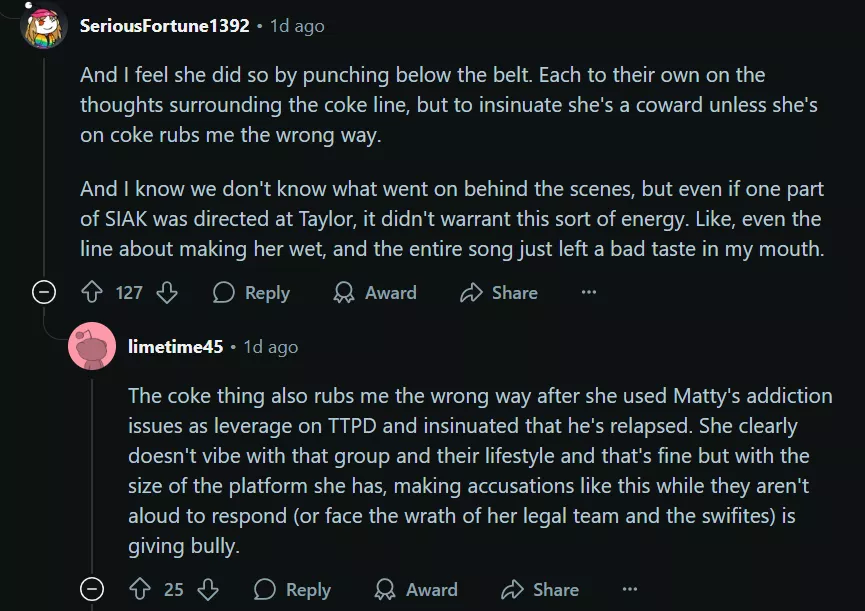
Task: Open more options for SeriousFortune1392's comment
Action: (x=589, y=293)
